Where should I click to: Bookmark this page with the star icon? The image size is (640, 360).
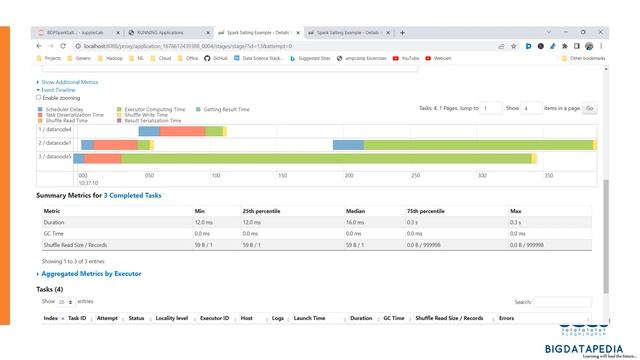(x=513, y=46)
